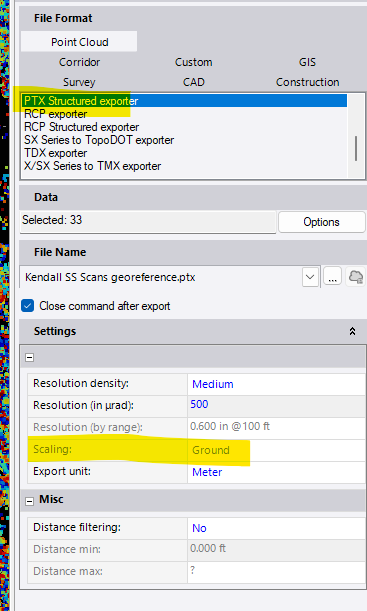367x611 pixels.
Task: Select RCP Structured exporter entry
Action: [184, 127]
